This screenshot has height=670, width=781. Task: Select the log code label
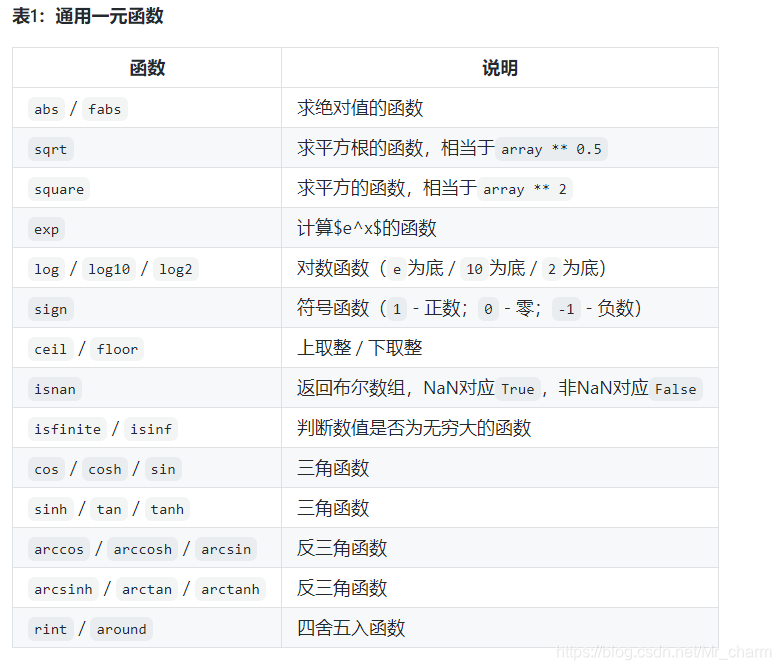coord(46,269)
